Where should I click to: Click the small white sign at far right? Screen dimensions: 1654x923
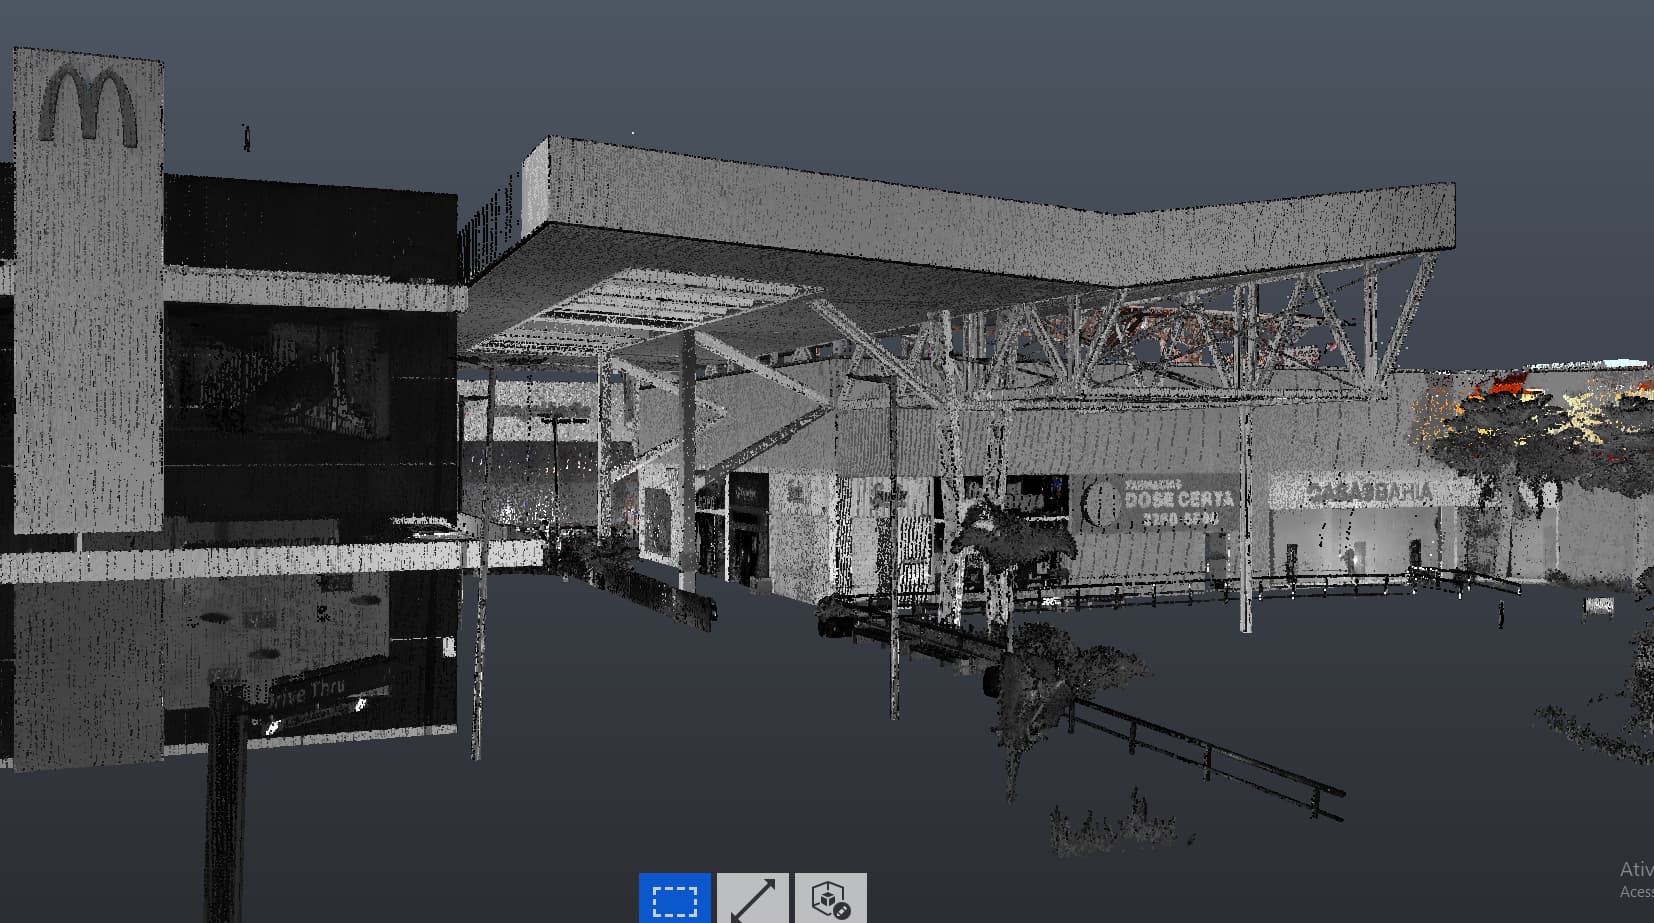tap(1598, 606)
